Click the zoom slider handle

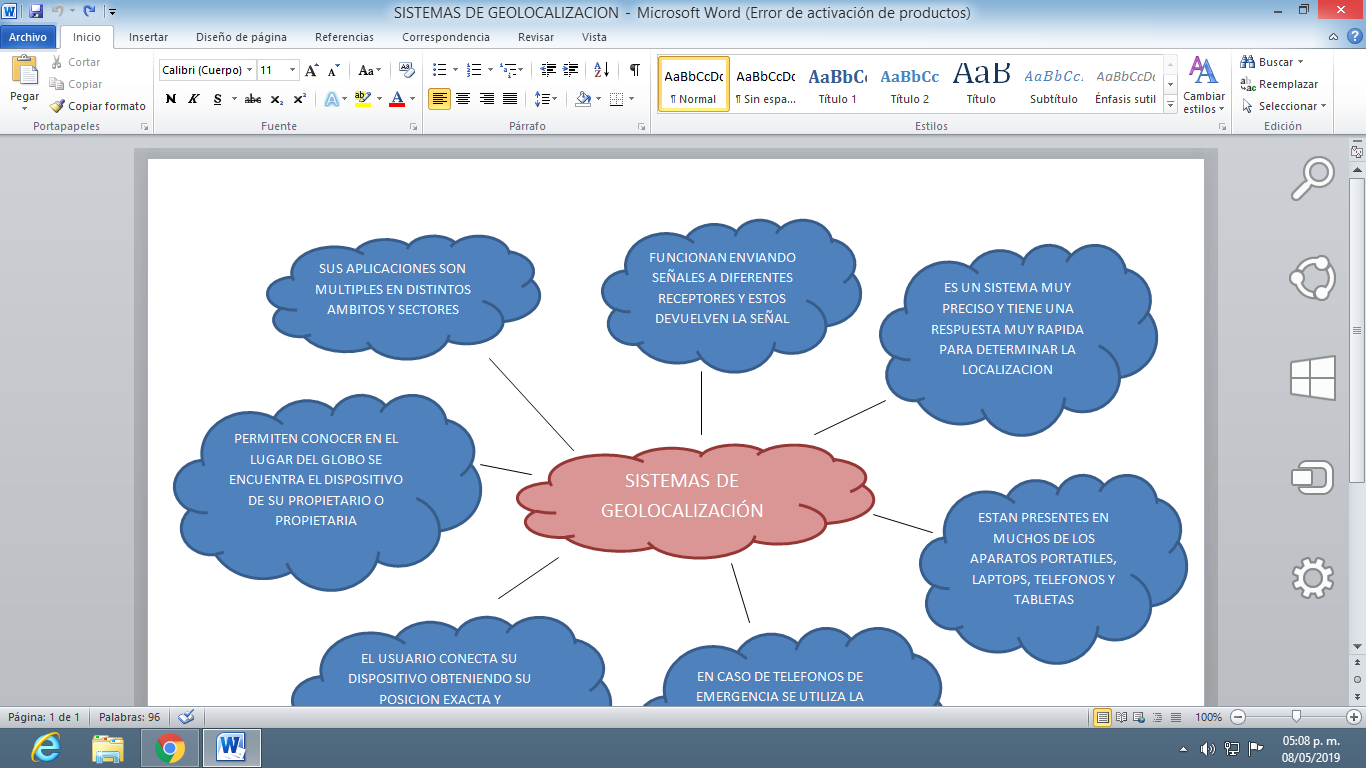click(x=1296, y=716)
